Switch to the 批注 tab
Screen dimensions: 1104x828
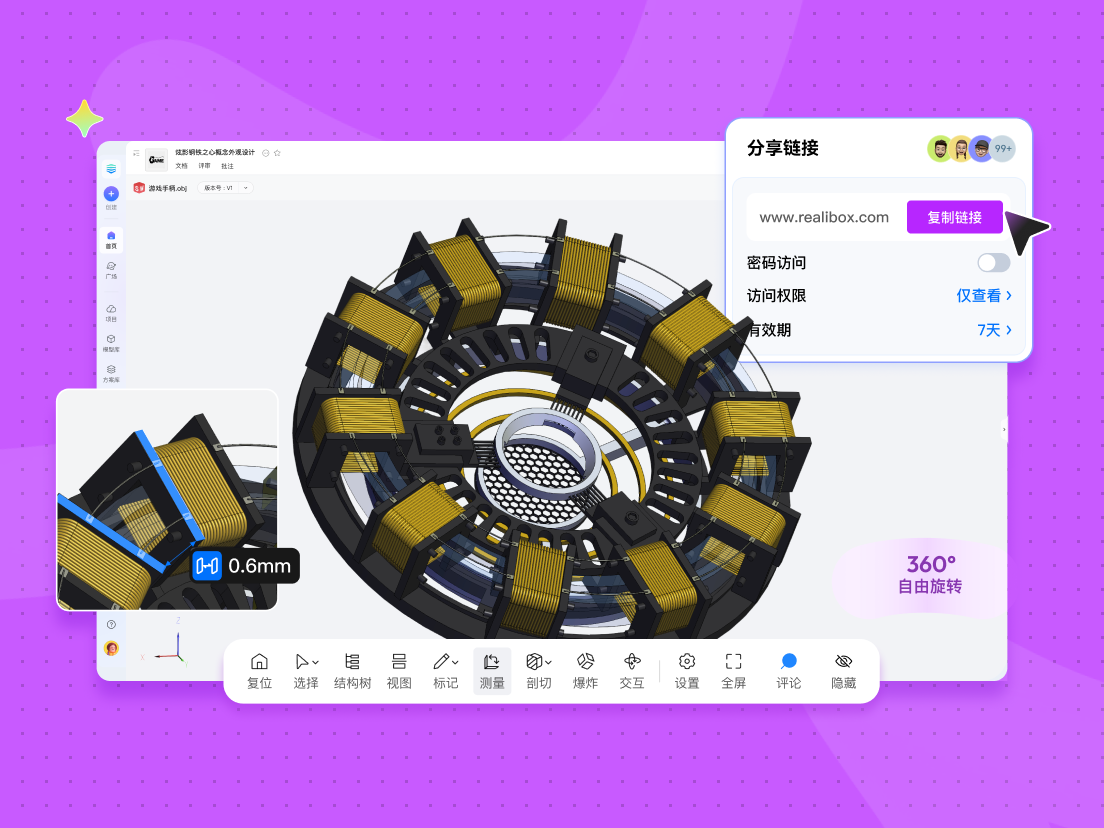pos(227,166)
